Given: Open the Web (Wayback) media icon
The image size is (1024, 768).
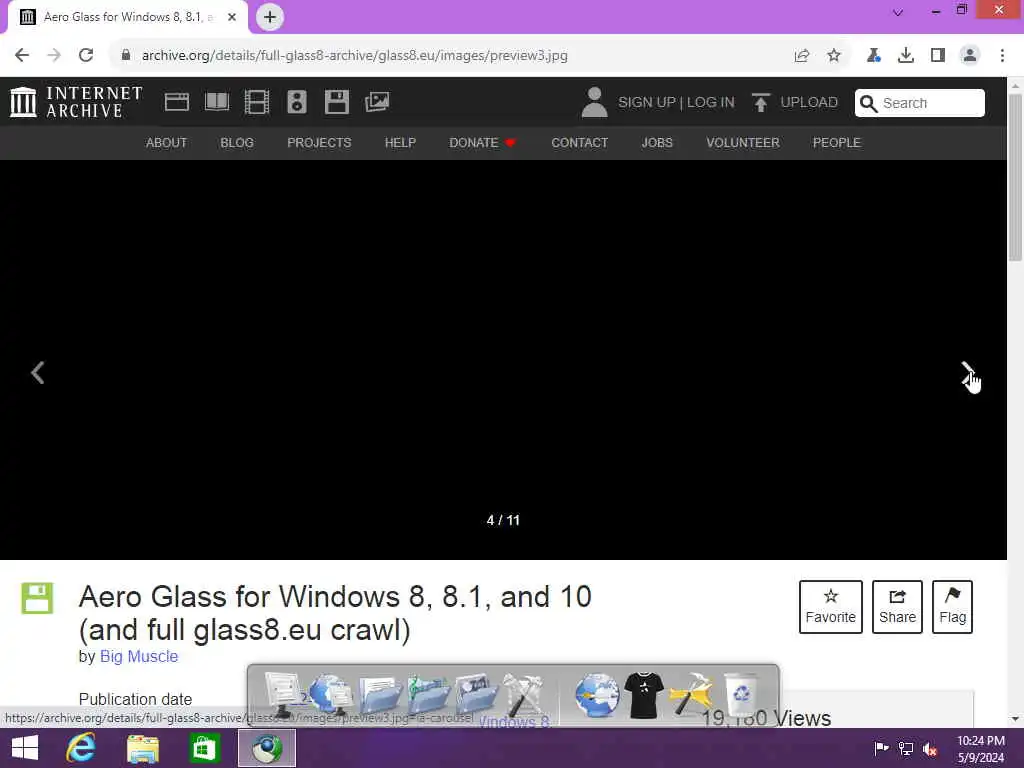Looking at the screenshot, I should (x=176, y=102).
